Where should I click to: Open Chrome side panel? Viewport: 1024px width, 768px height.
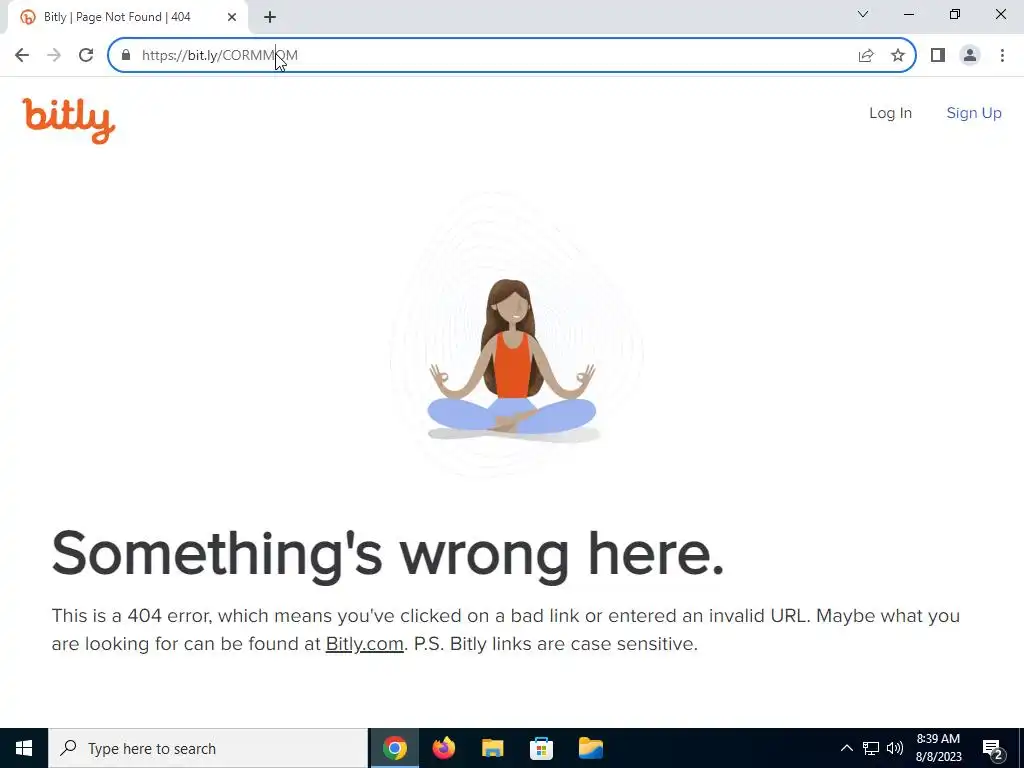938,56
